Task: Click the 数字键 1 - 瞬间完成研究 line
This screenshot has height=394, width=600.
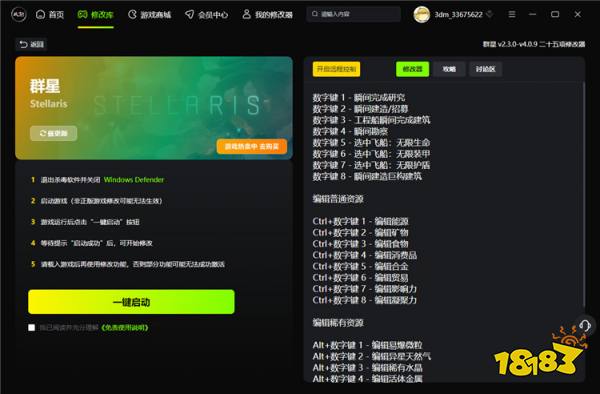Action: point(359,98)
